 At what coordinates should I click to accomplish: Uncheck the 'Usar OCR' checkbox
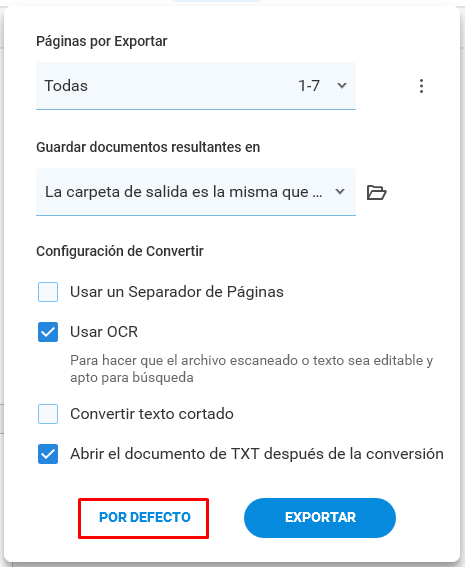[48, 332]
